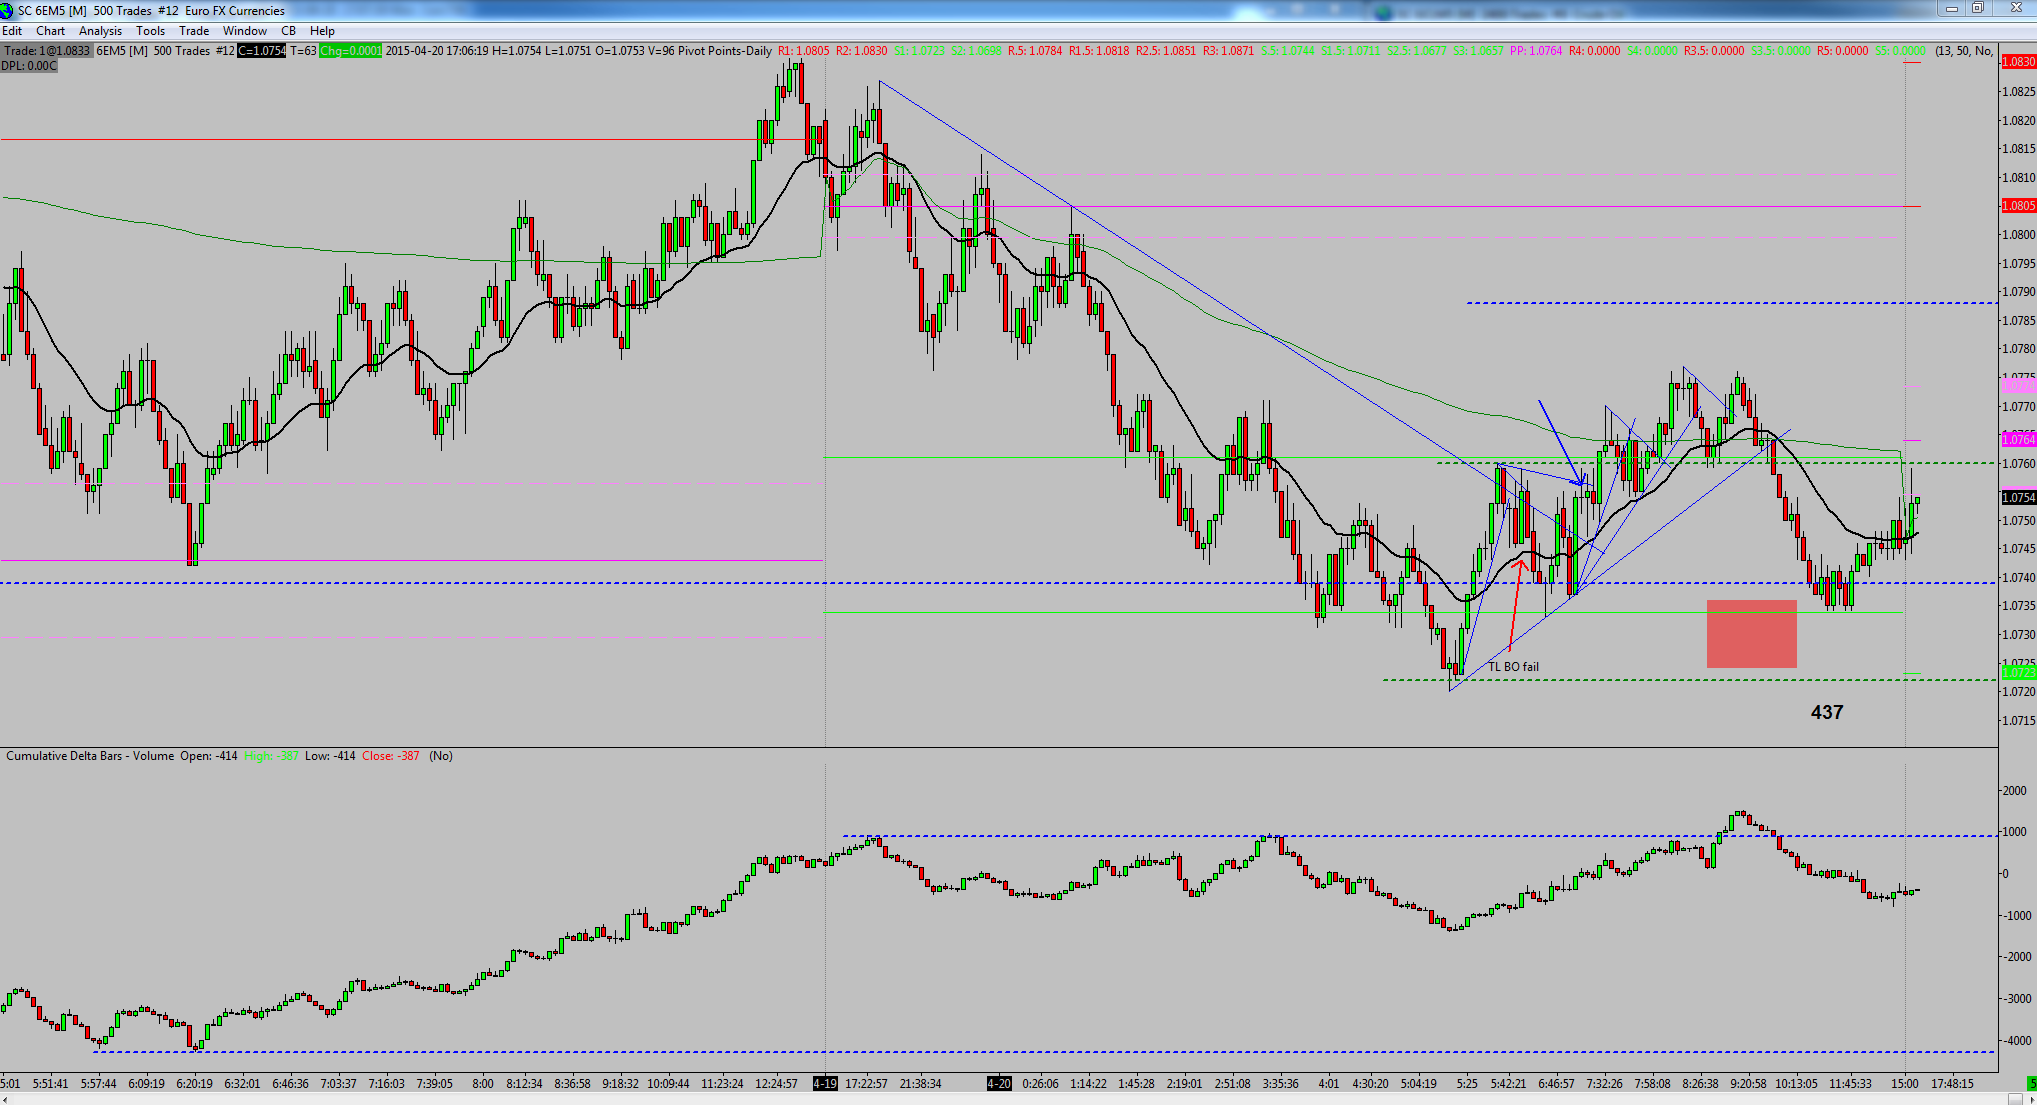Click the black 1.0754 last price marker
Viewport: 2037px width, 1105px height.
point(2018,498)
